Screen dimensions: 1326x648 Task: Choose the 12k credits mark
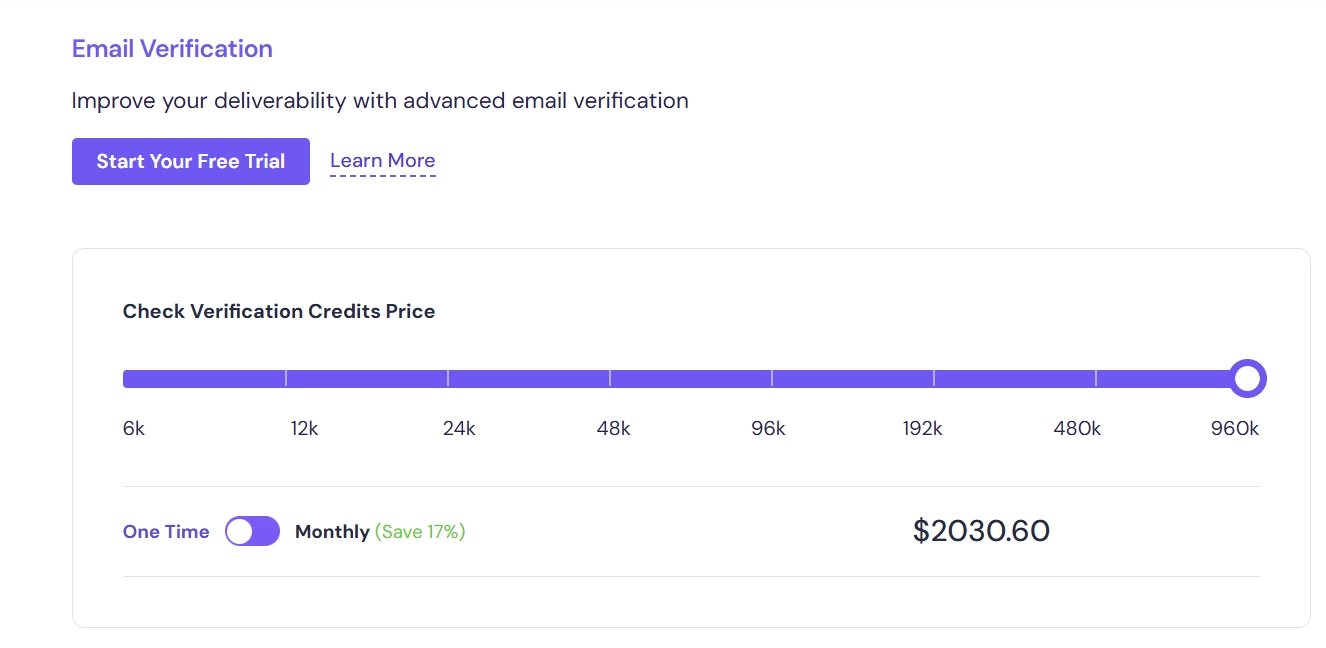pos(304,429)
